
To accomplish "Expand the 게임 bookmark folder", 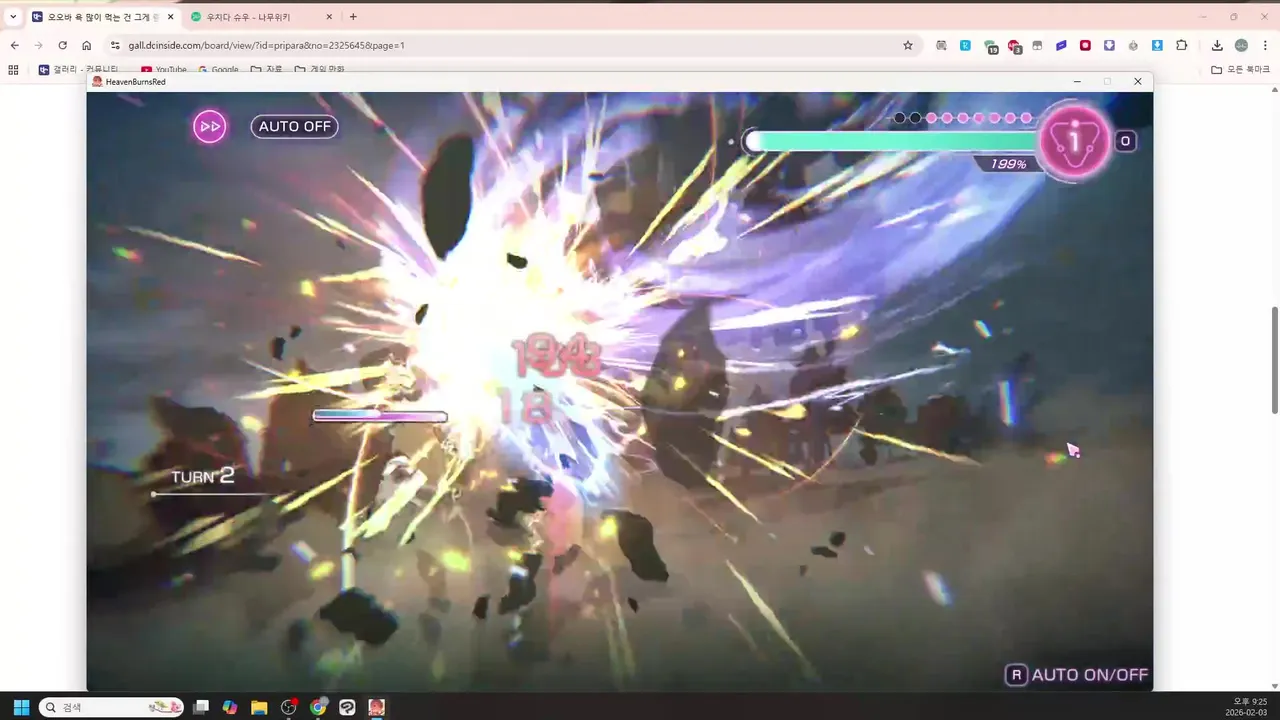I will click(x=320, y=70).
